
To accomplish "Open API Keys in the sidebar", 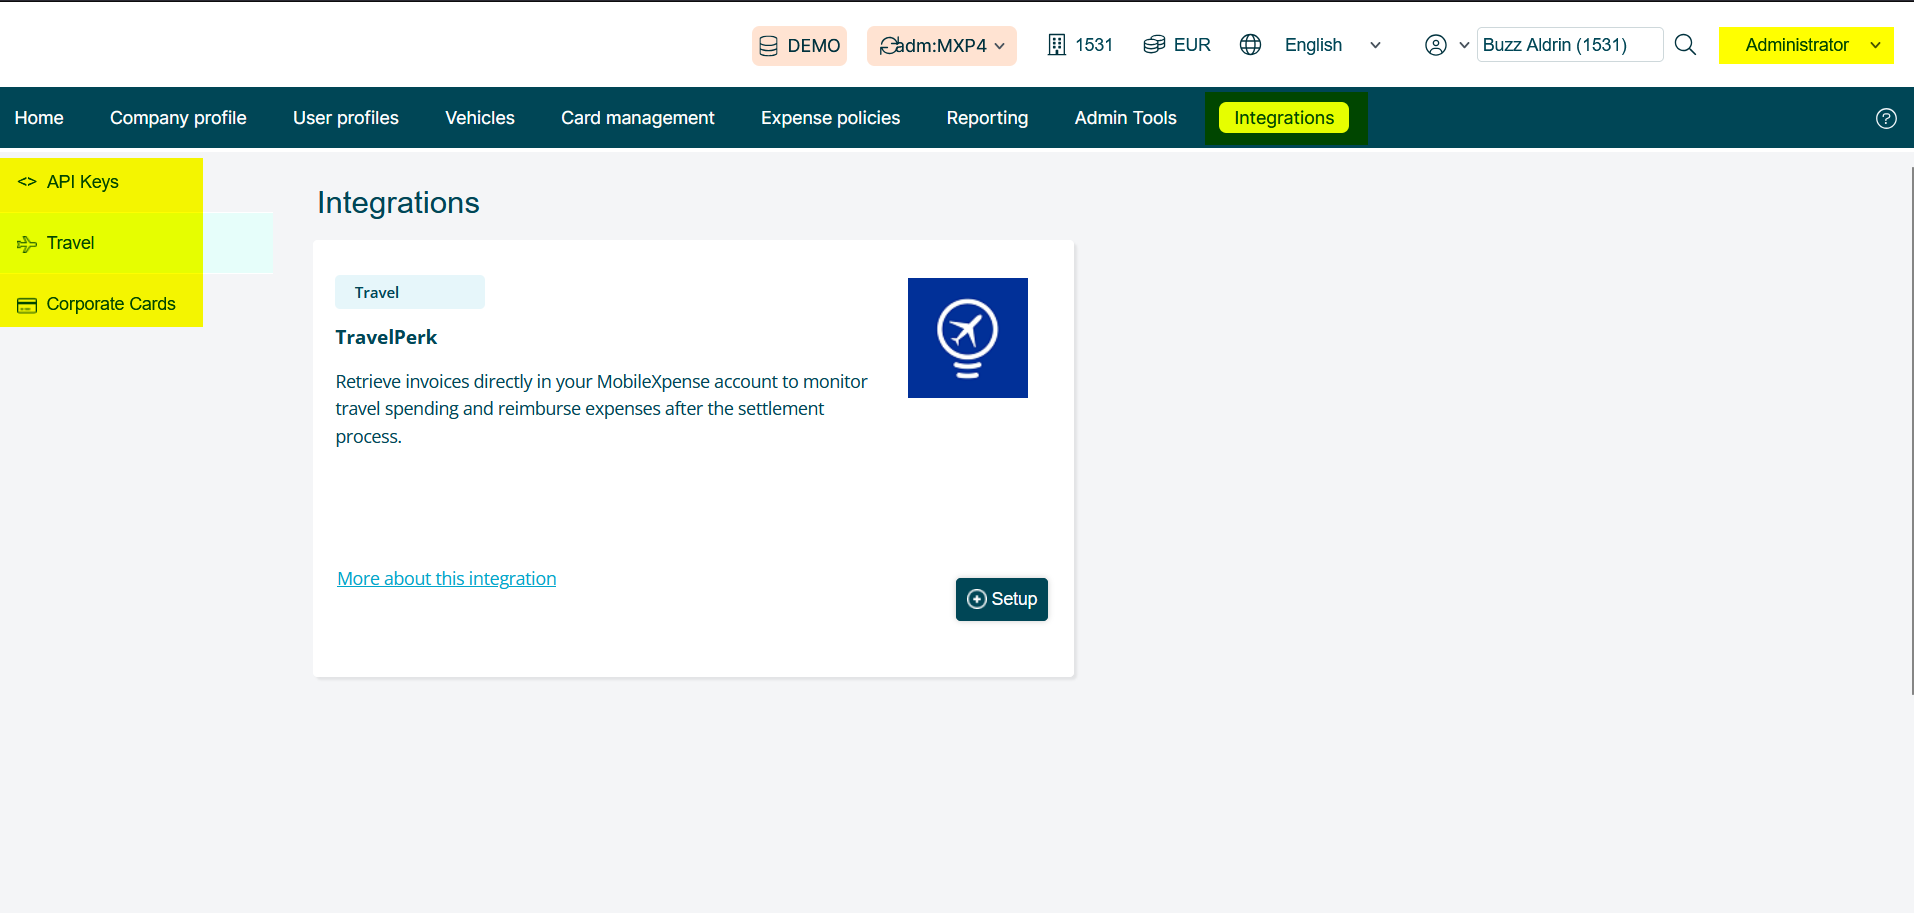I will [83, 182].
